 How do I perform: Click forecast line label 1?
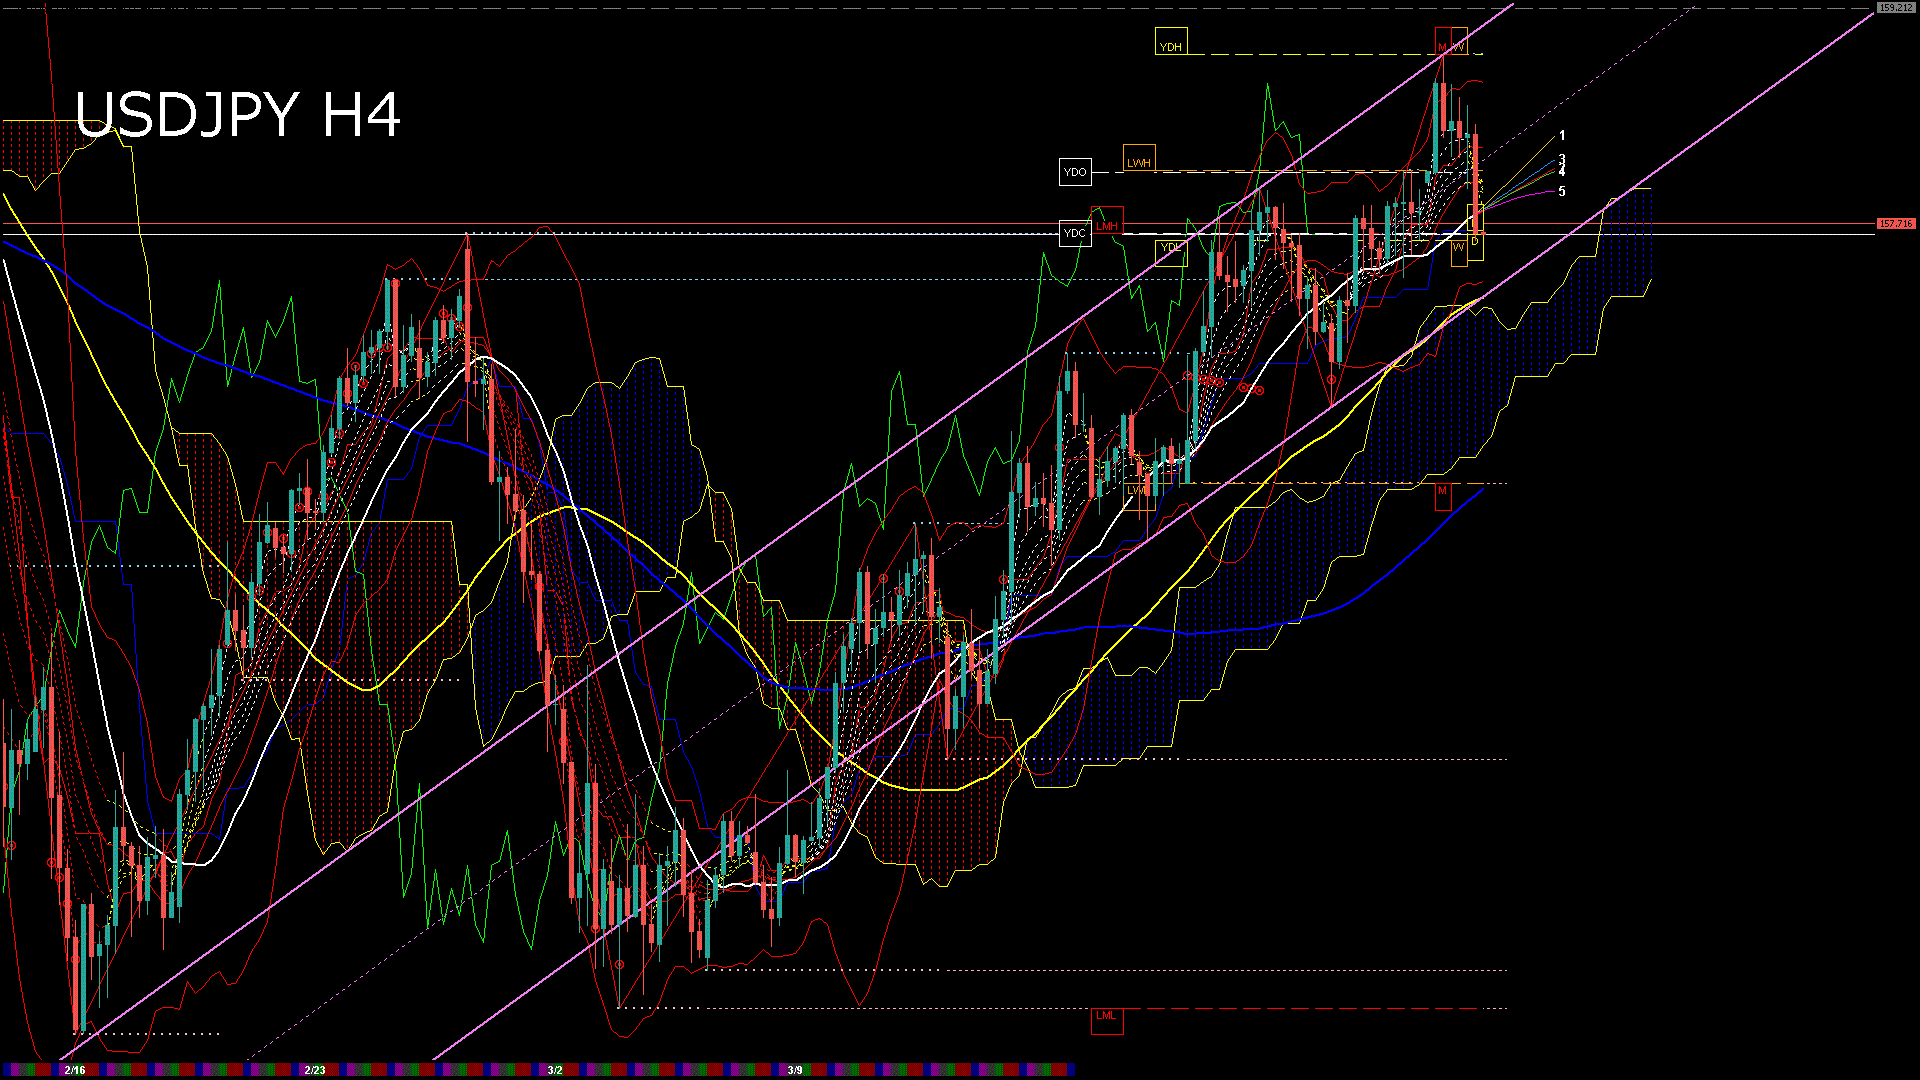(x=1562, y=136)
